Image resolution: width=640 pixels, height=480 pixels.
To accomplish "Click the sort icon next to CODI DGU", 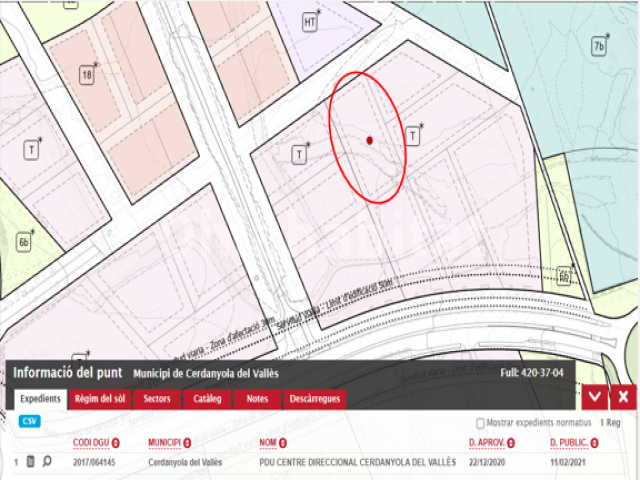I will point(116,442).
